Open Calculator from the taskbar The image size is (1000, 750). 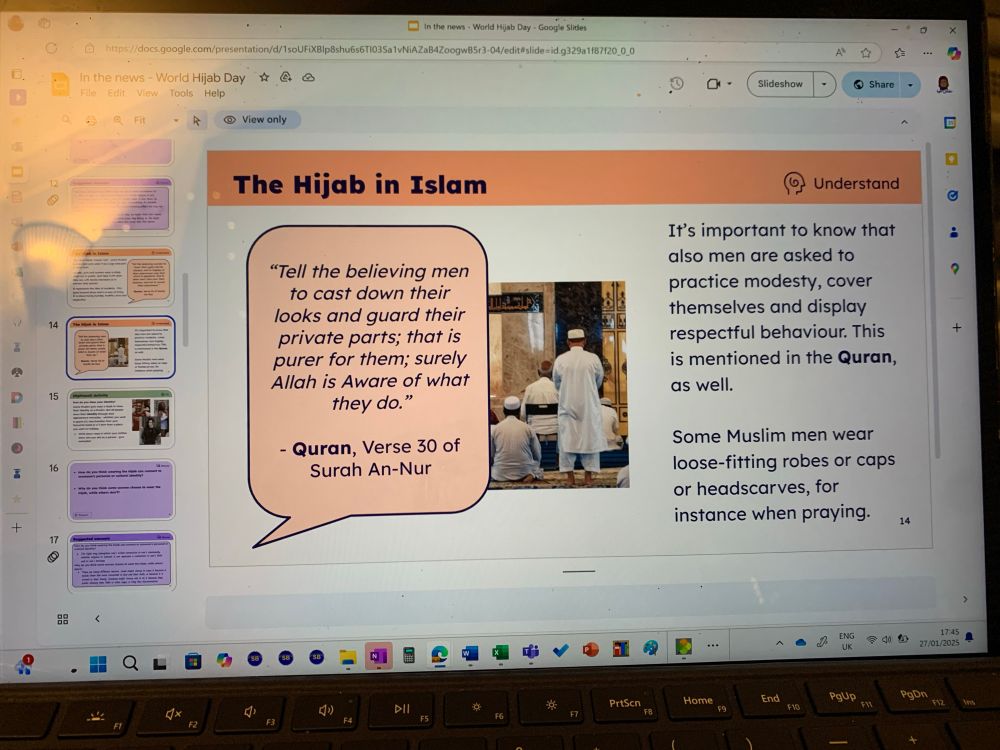tap(409, 655)
